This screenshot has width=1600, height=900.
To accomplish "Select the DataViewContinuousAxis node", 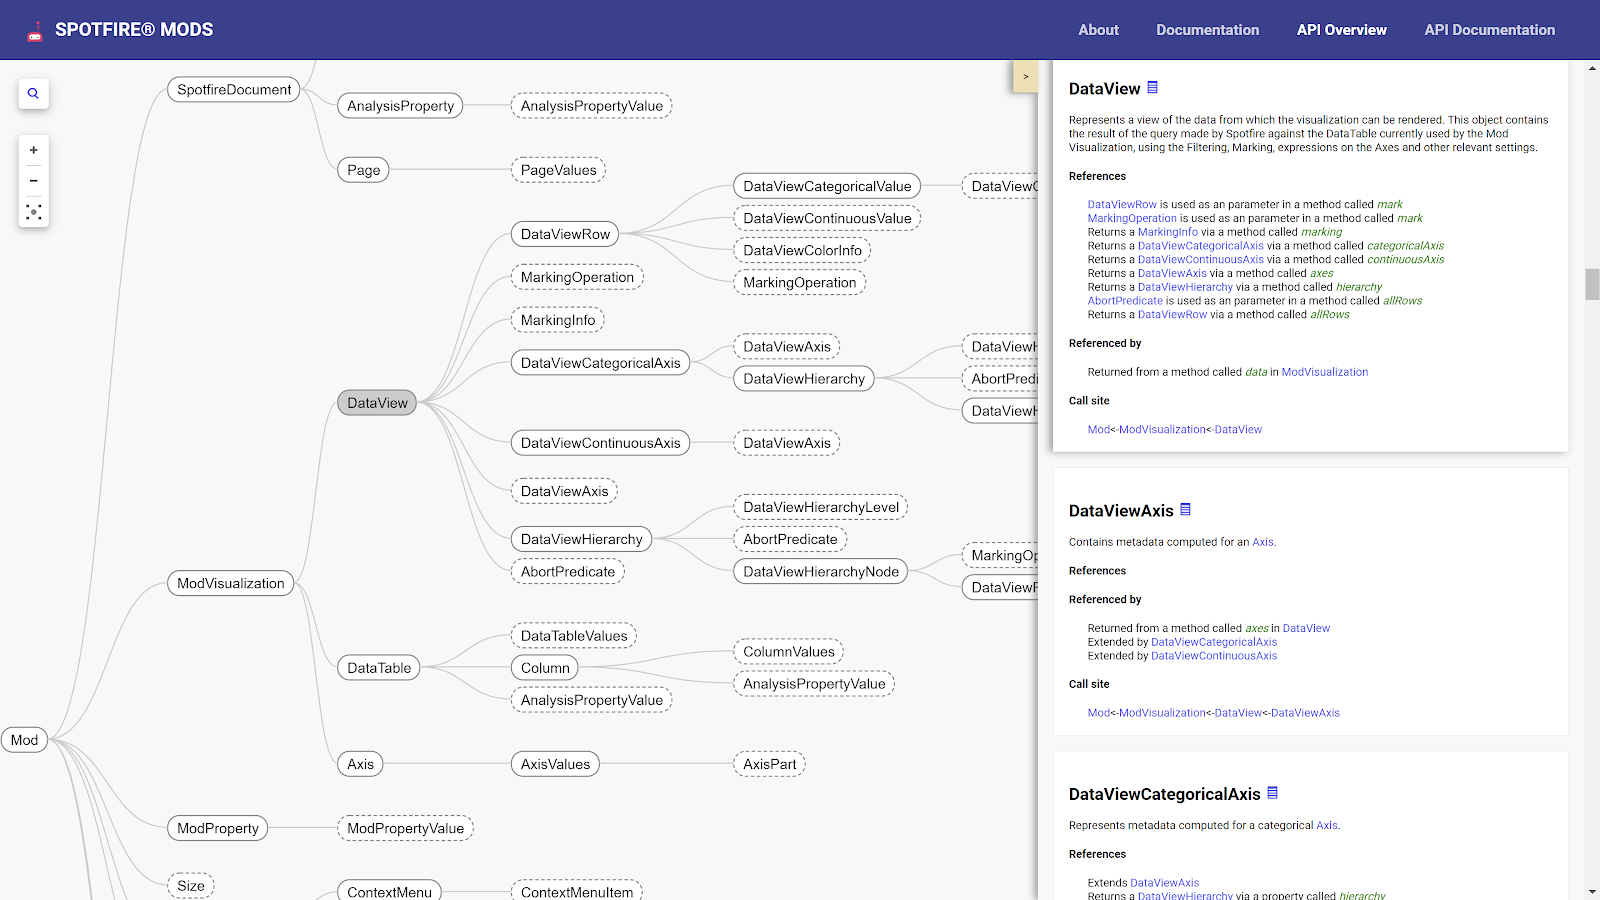I will pyautogui.click(x=600, y=443).
